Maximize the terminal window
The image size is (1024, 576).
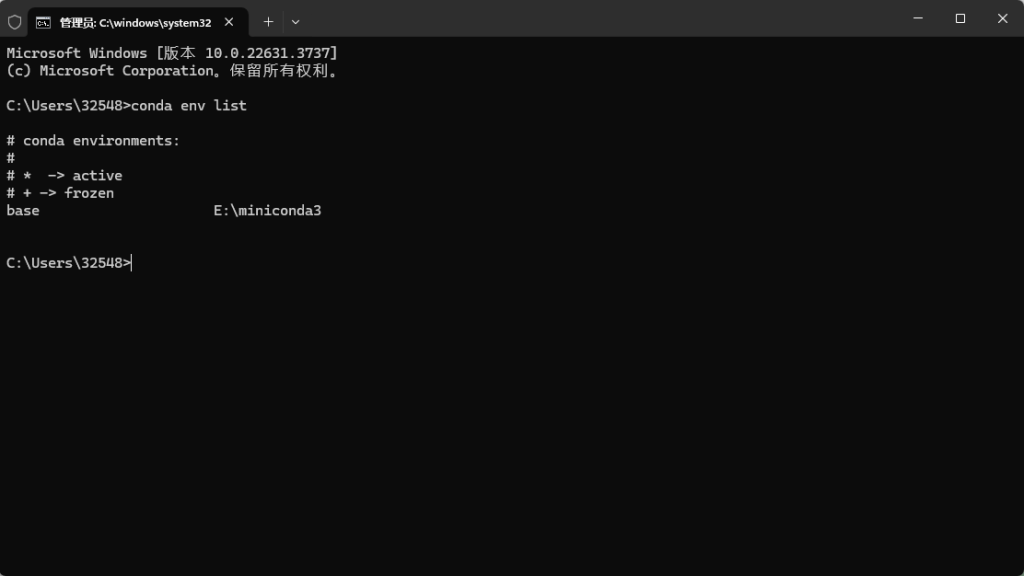pos(960,18)
